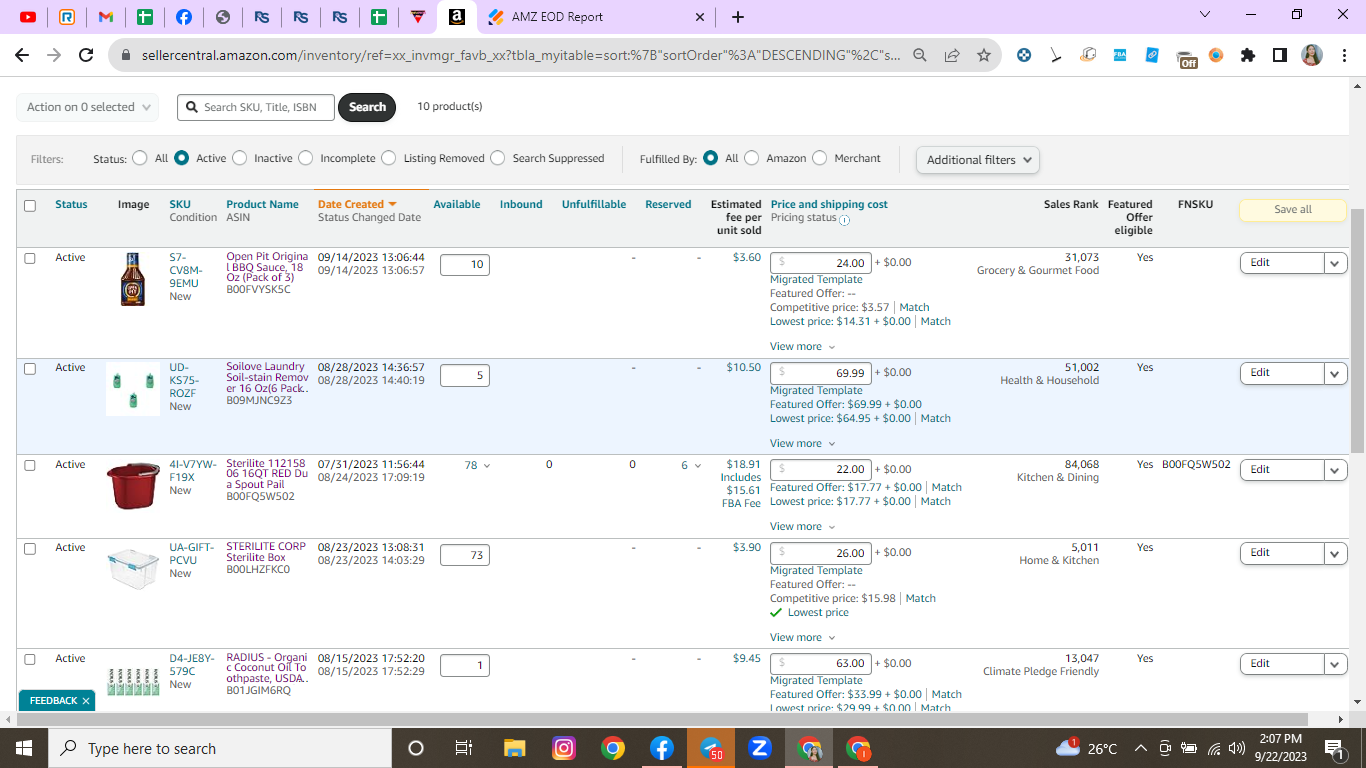Bookmark this page with the star icon
Screen dimensions: 1366x768
[984, 56]
